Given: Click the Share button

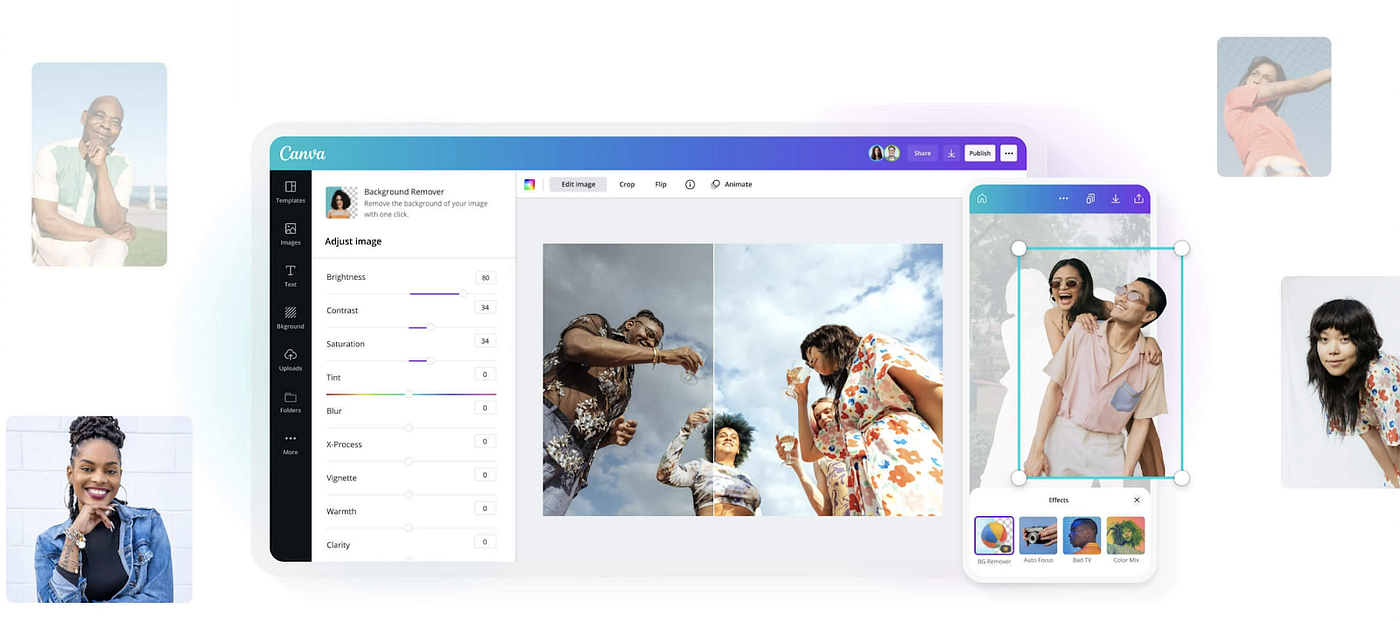Looking at the screenshot, I should [922, 153].
